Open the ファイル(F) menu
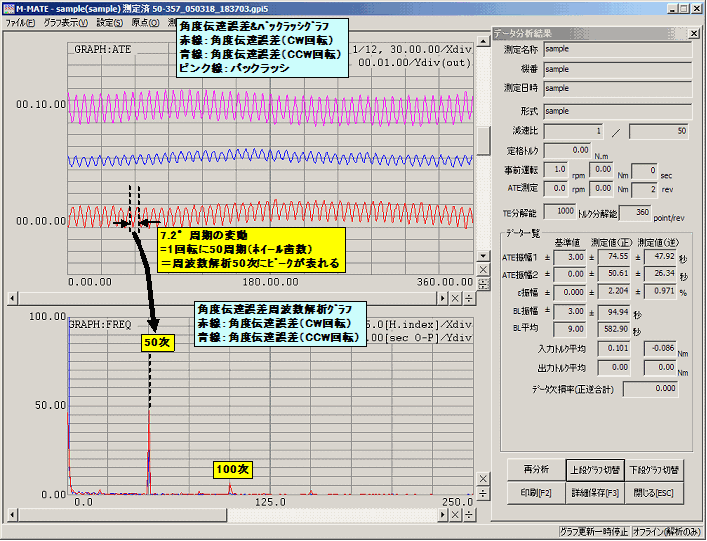Image resolution: width=707 pixels, height=541 pixels. [x=20, y=22]
